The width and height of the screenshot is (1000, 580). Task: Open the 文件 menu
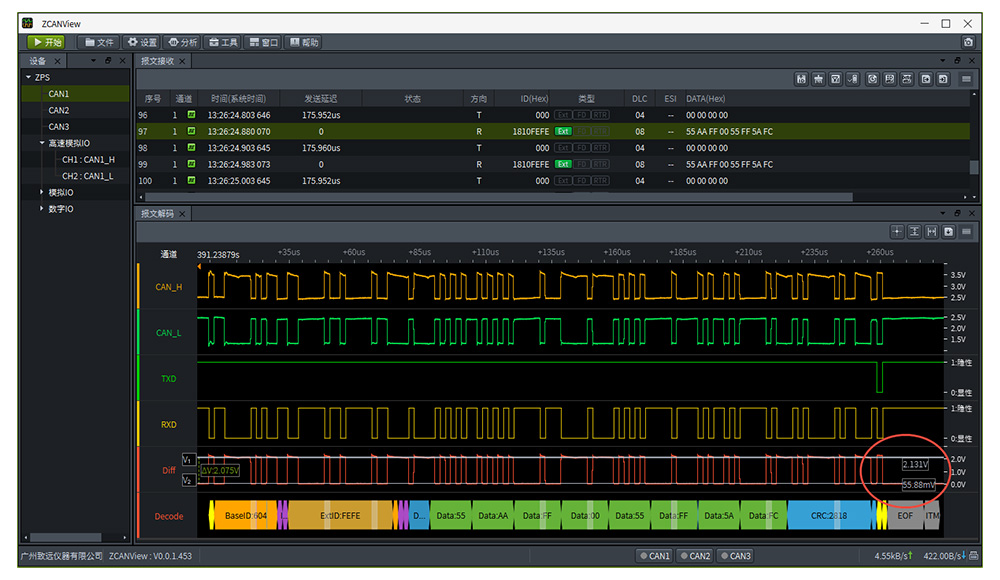[99, 42]
